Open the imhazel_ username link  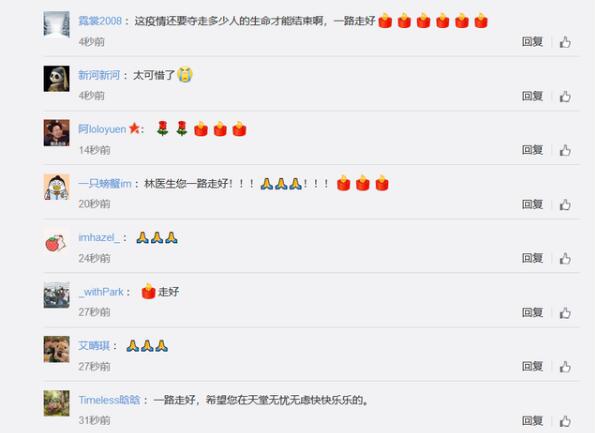pos(99,238)
